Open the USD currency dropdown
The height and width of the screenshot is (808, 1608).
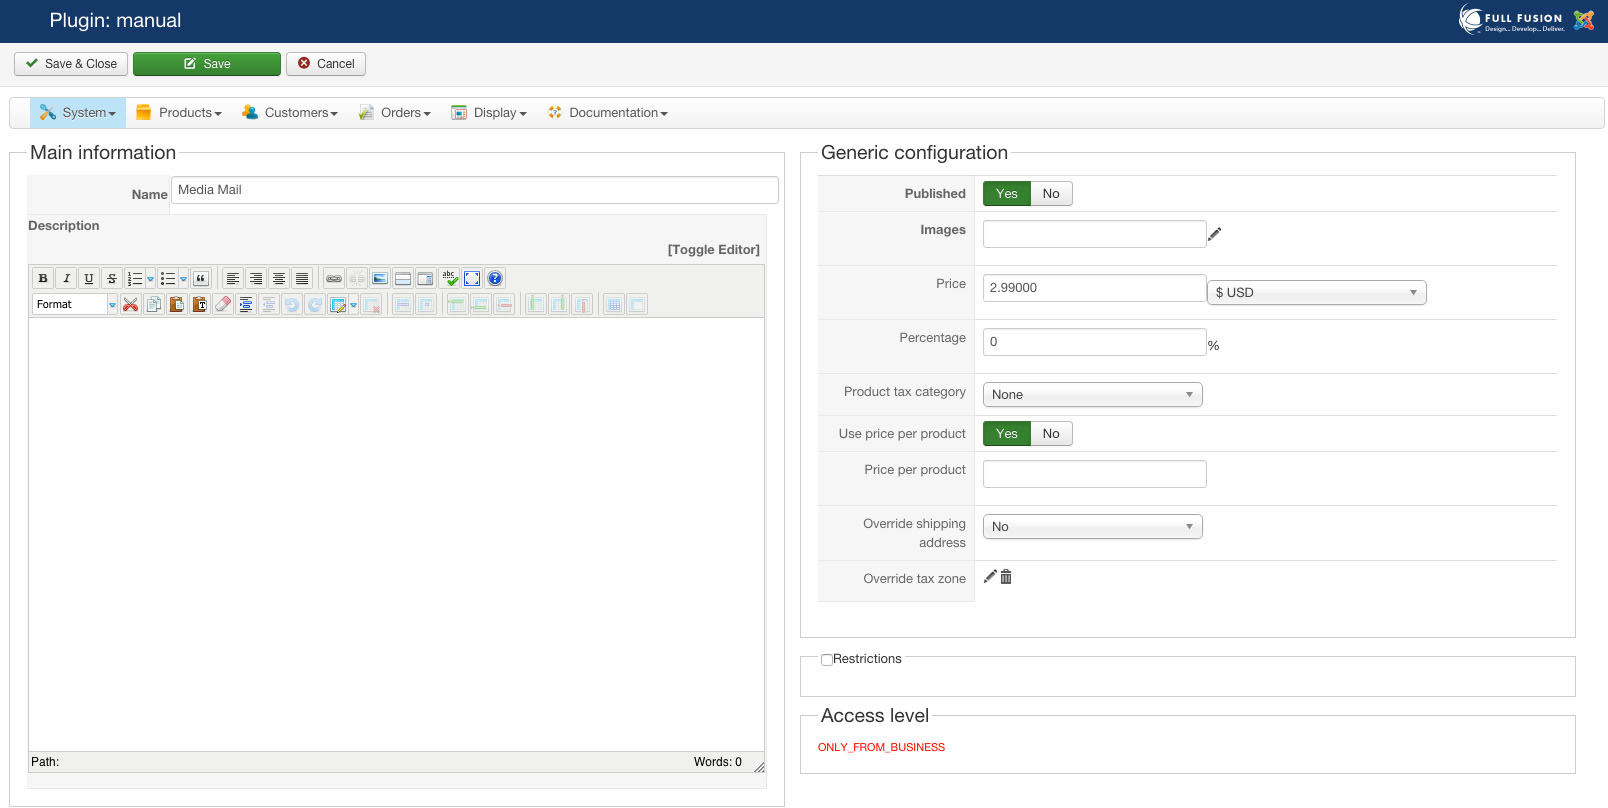point(1317,292)
